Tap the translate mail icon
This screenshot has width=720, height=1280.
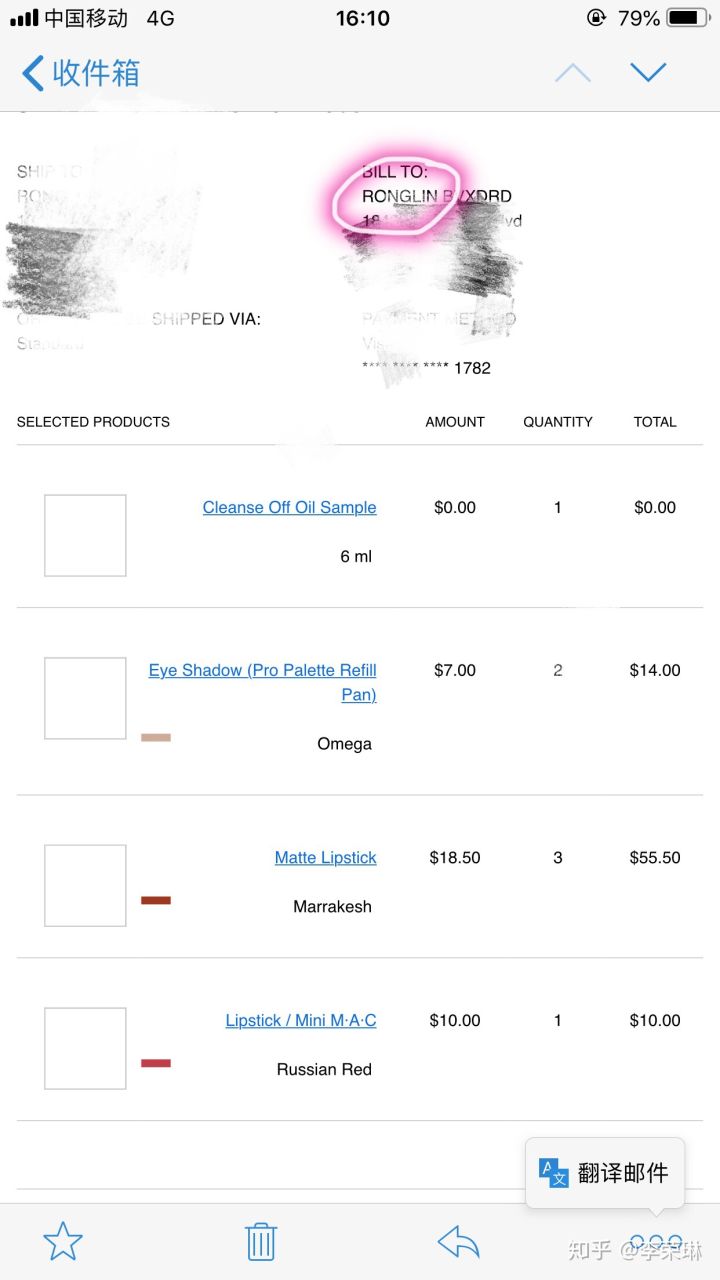[554, 1173]
